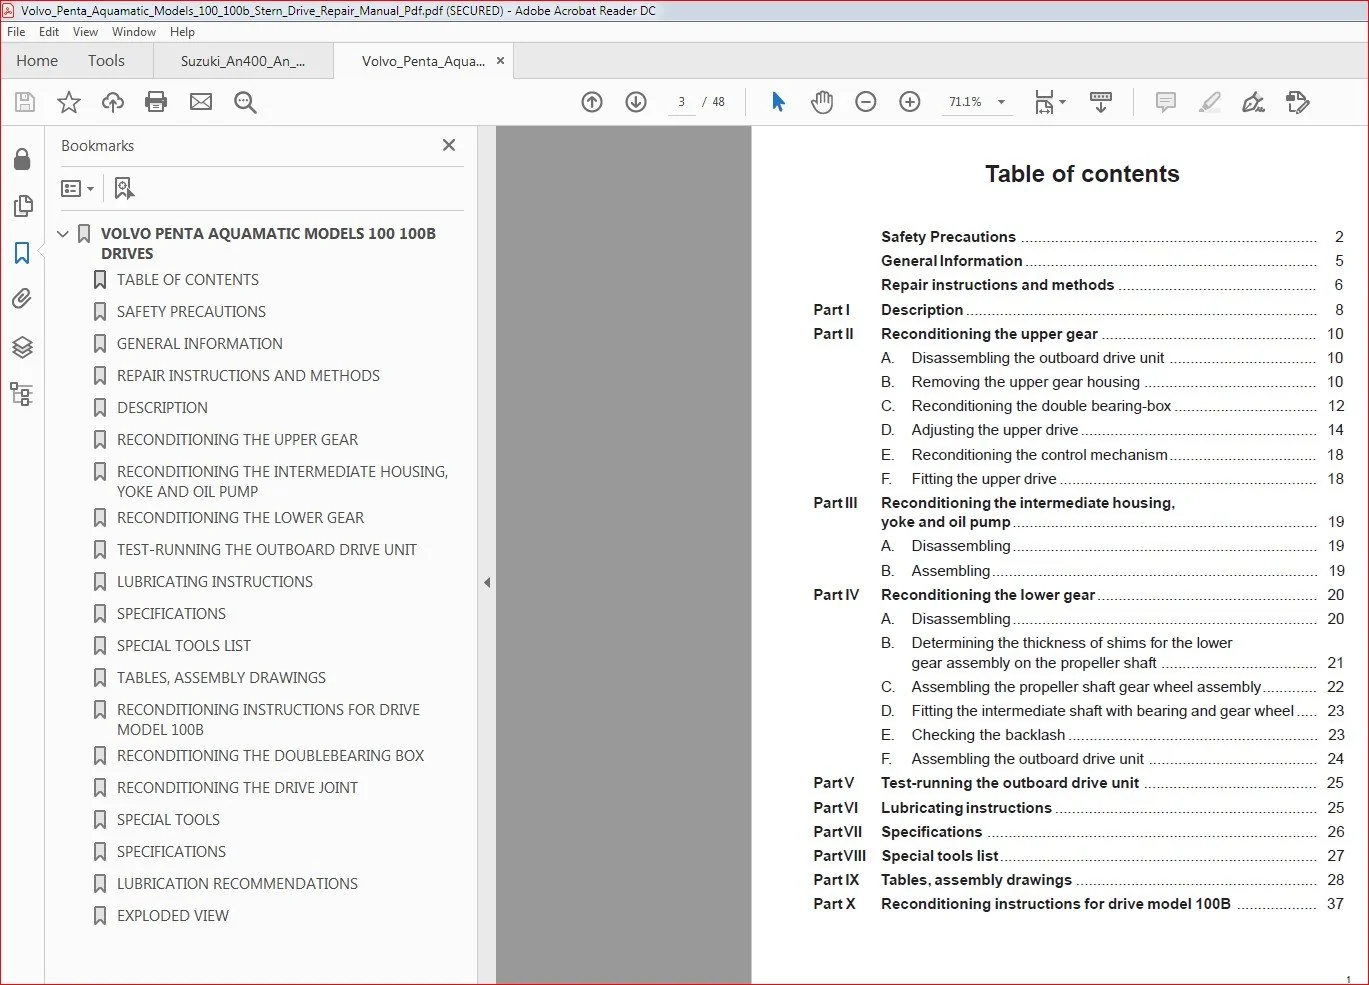Go to RECONDITIONING THE LOWER GEAR bookmark
The height and width of the screenshot is (985, 1369).
point(240,518)
